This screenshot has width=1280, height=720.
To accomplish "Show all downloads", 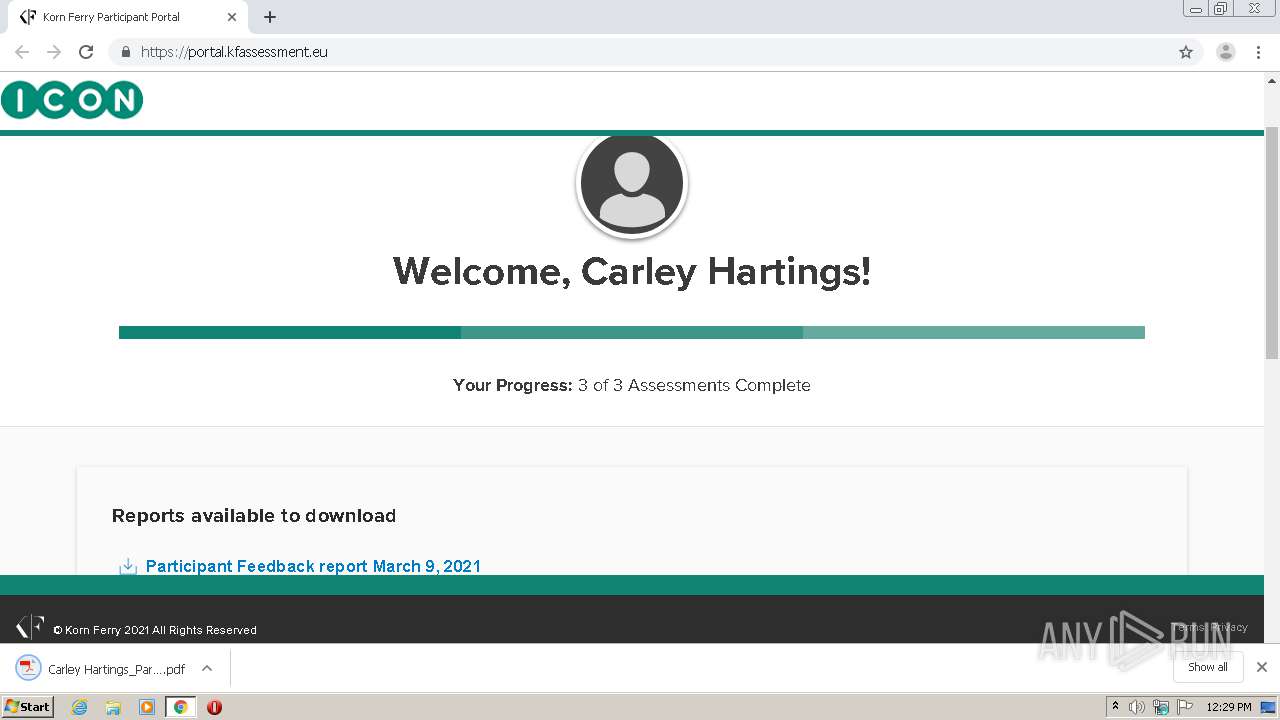I will pos(1208,667).
